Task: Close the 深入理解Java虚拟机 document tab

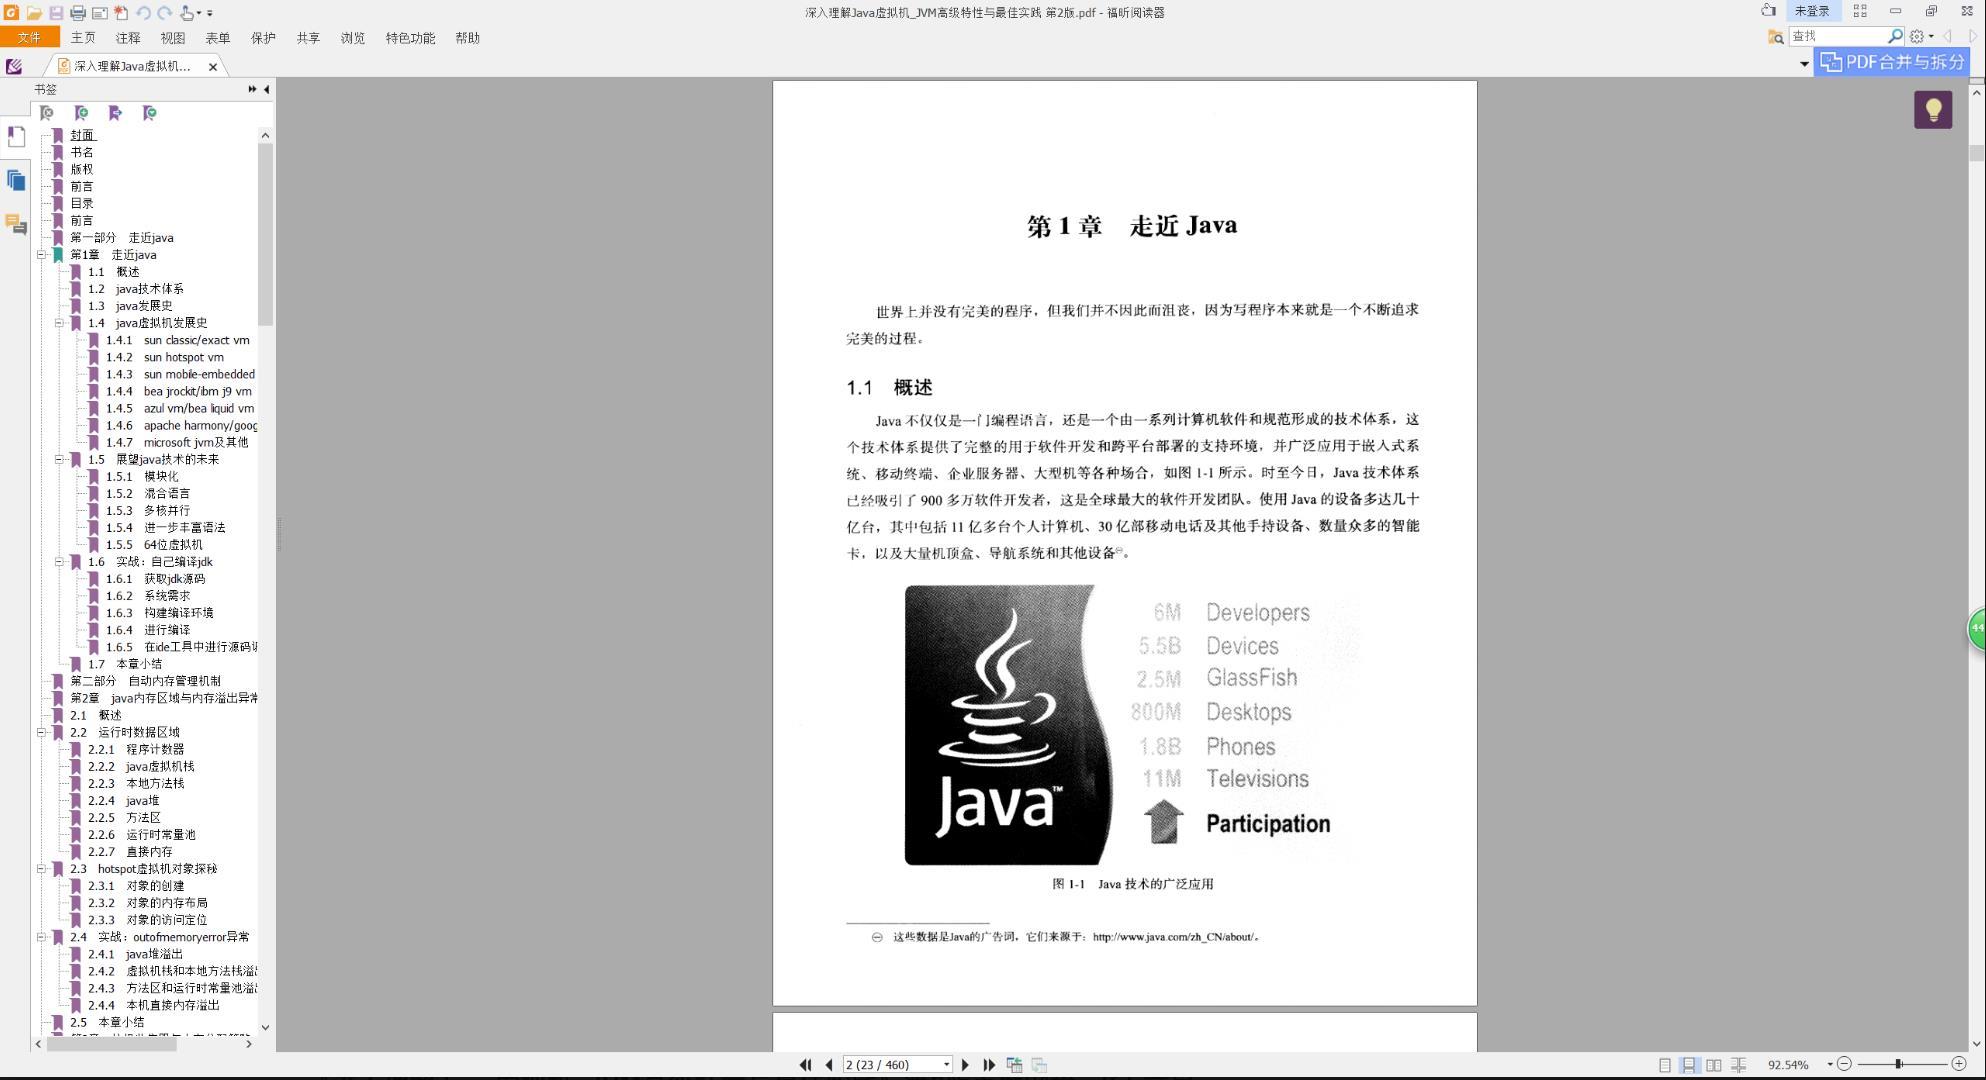Action: (x=213, y=67)
